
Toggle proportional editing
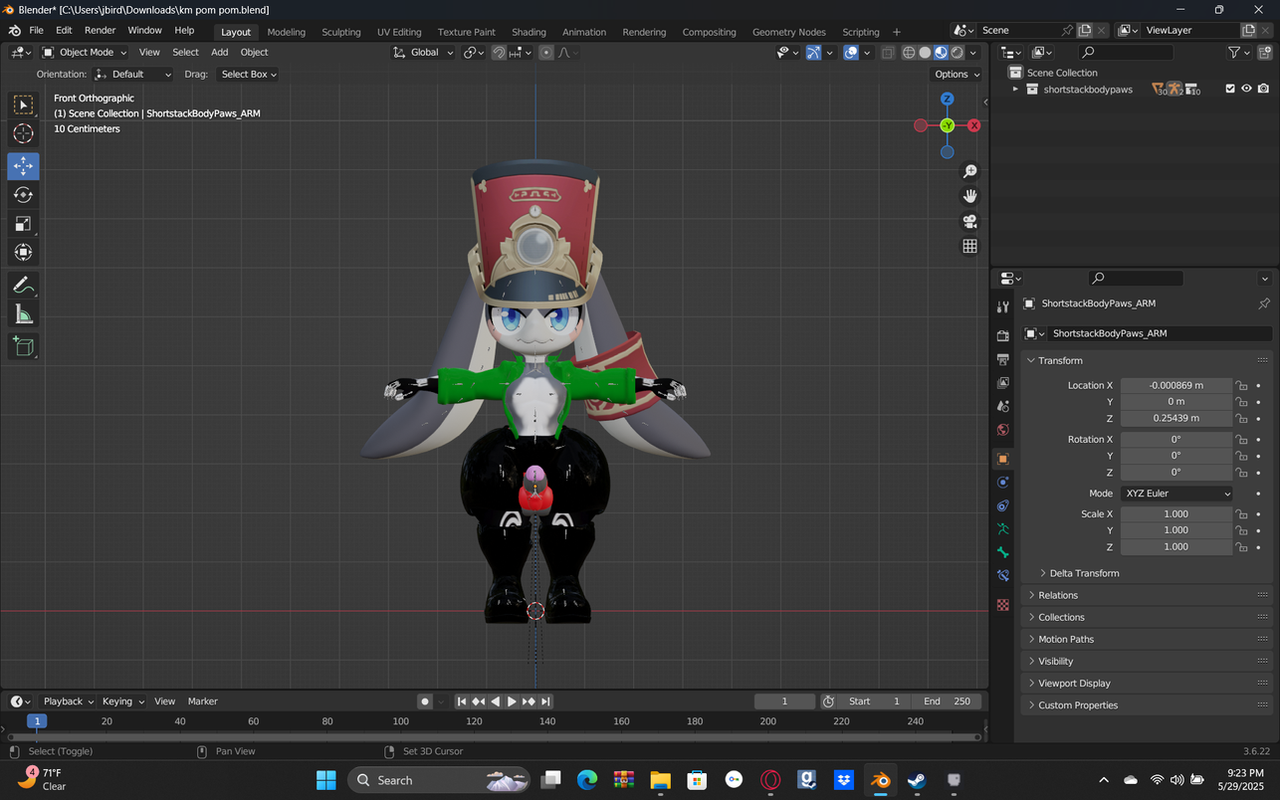tap(546, 52)
